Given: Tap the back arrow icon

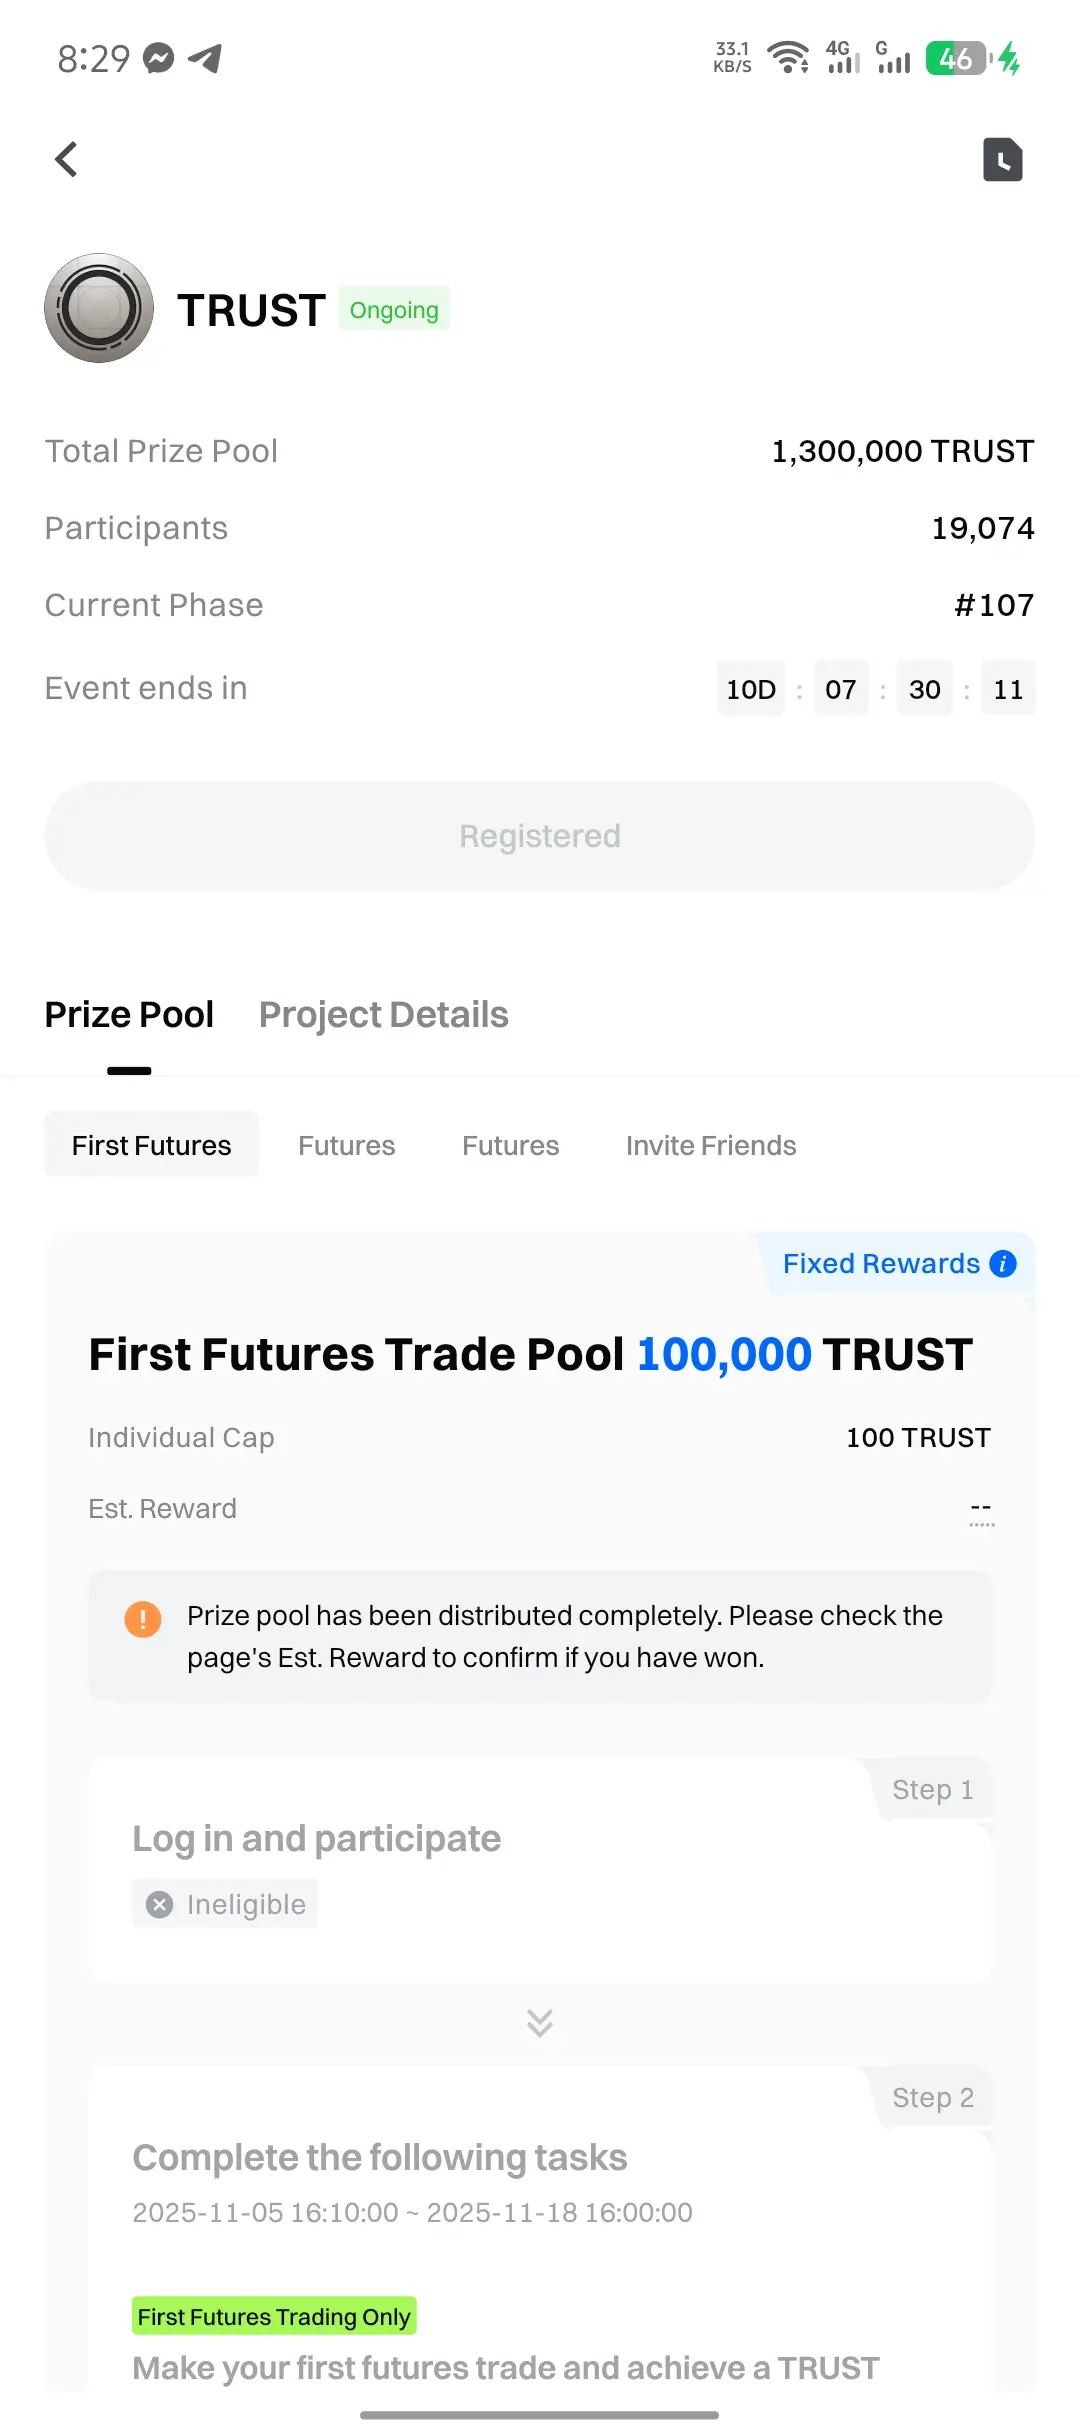Looking at the screenshot, I should [66, 159].
